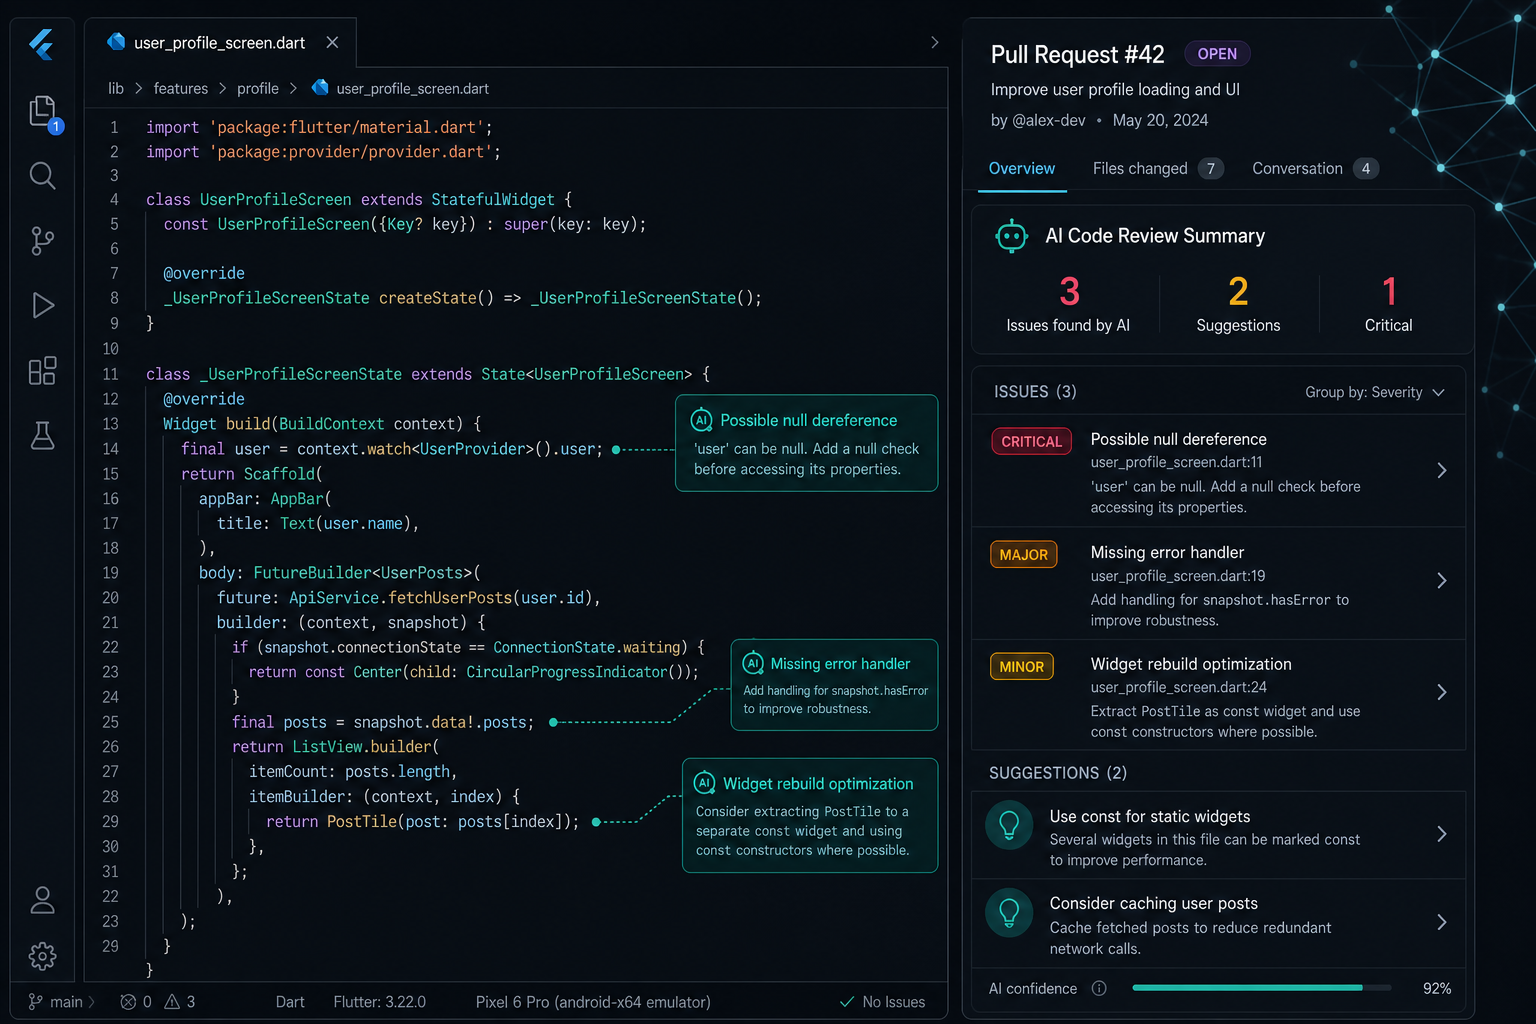This screenshot has width=1536, height=1024.
Task: Click the Dart language indicator
Action: 290,1001
